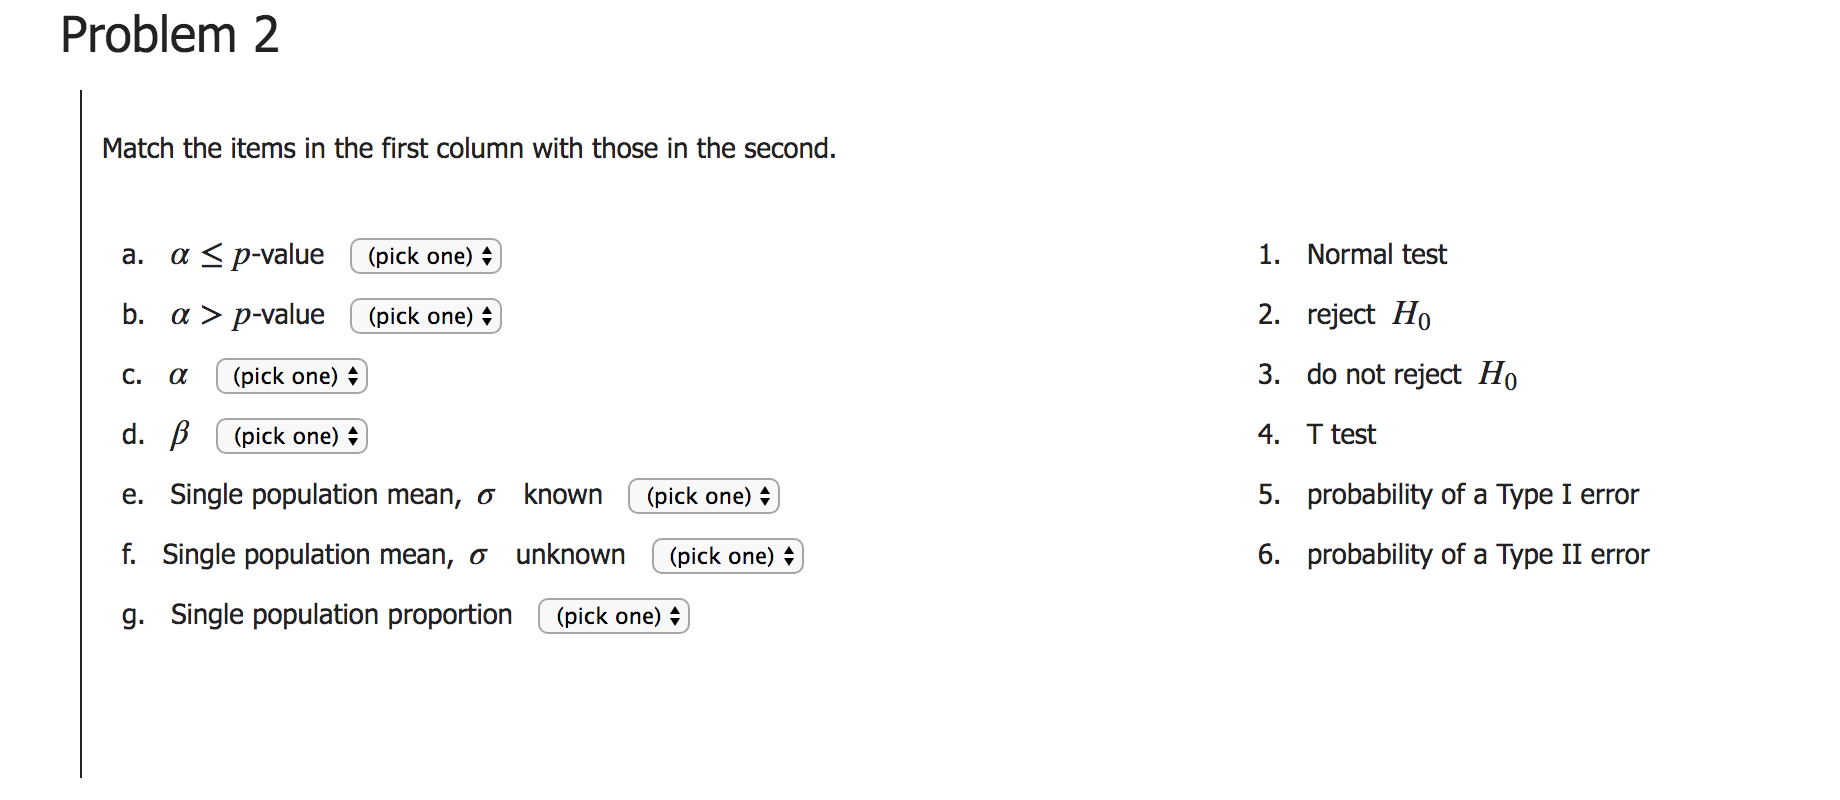Open the pick one dropdown for β
Viewport: 1840px width, 800px height.
(x=291, y=436)
